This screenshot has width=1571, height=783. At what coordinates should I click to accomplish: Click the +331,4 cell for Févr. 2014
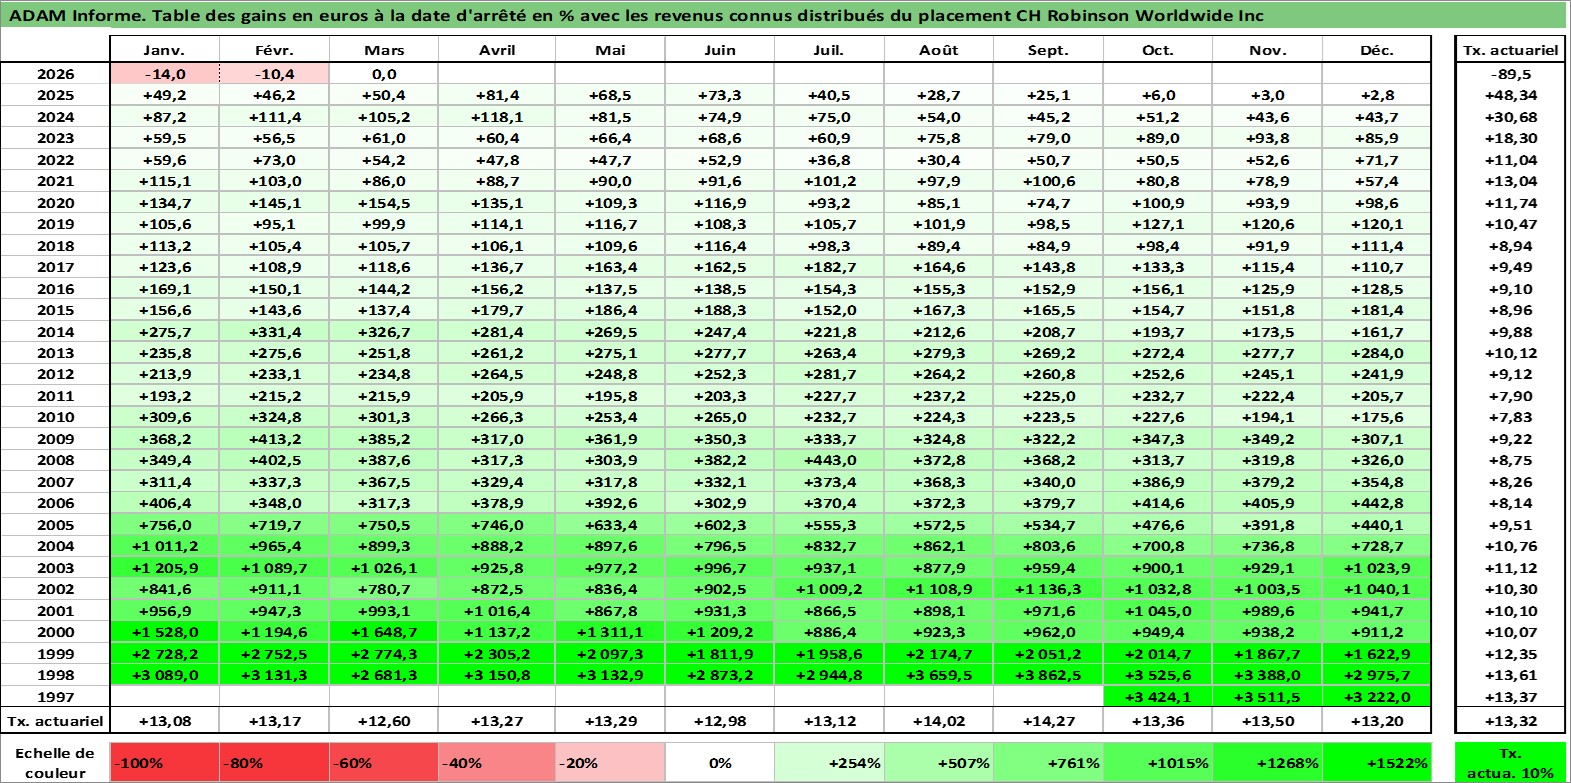274,332
